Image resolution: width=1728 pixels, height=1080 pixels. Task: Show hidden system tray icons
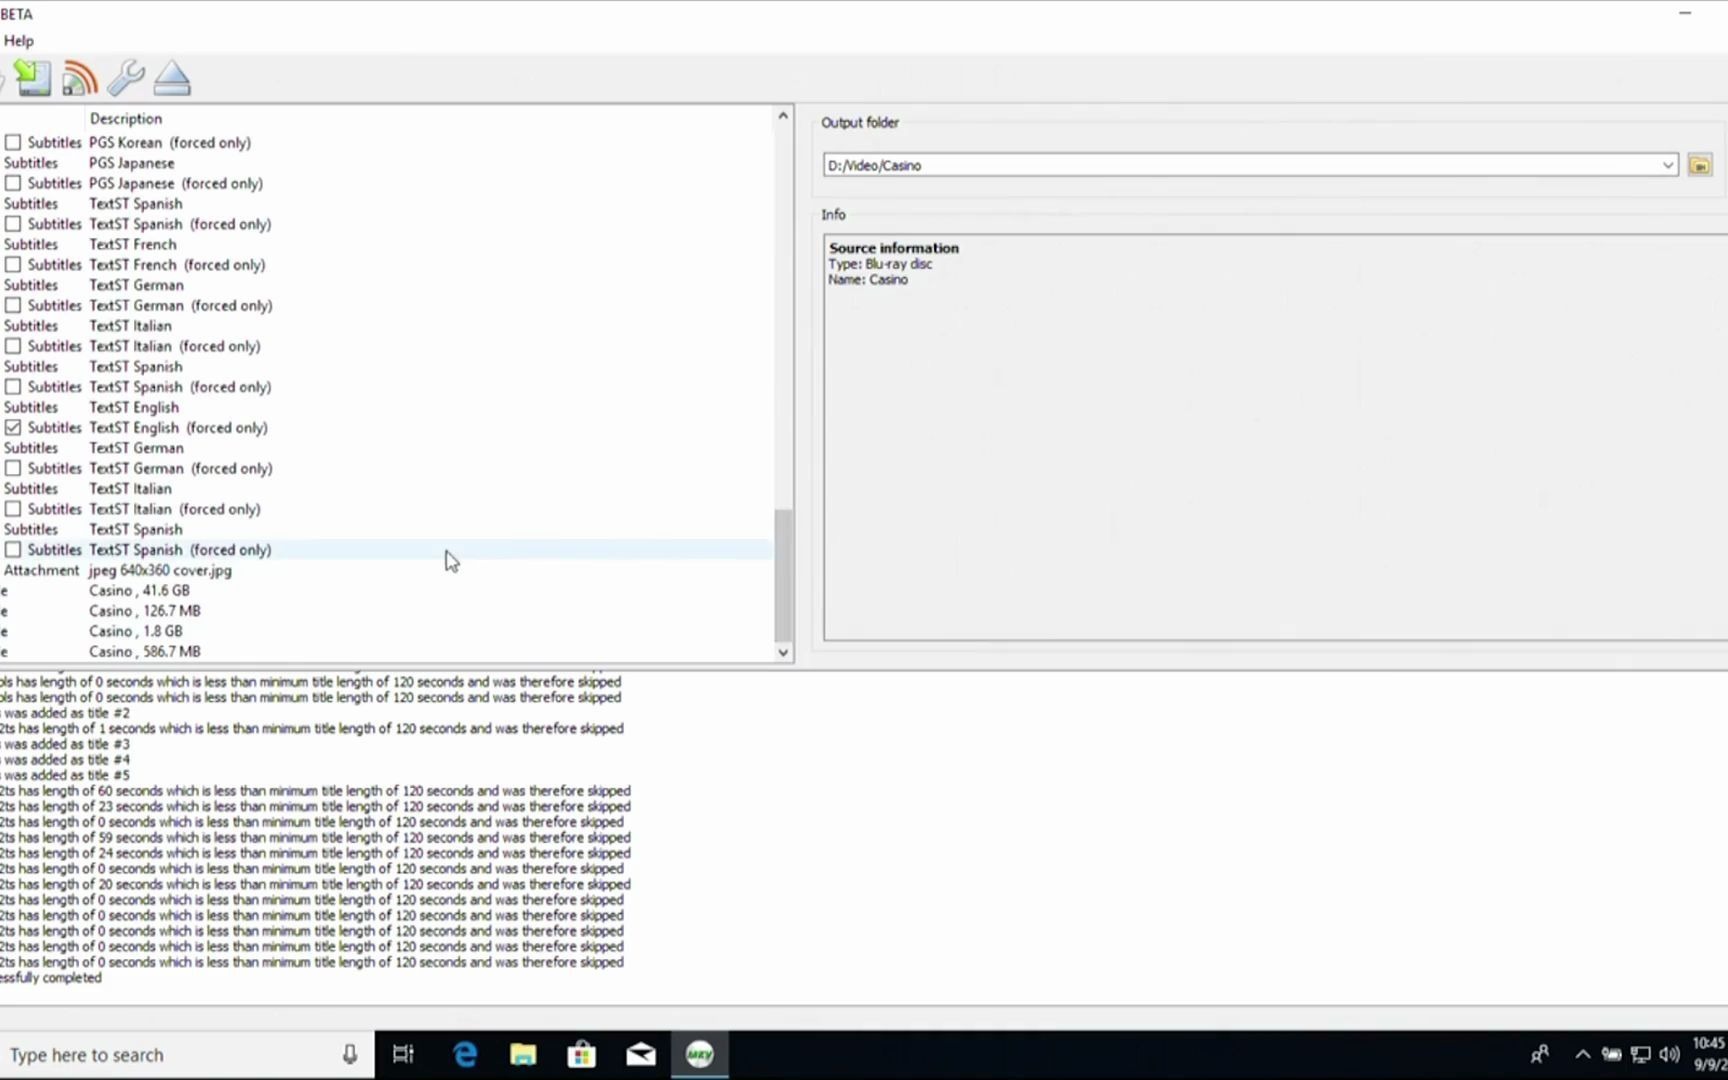click(1582, 1054)
